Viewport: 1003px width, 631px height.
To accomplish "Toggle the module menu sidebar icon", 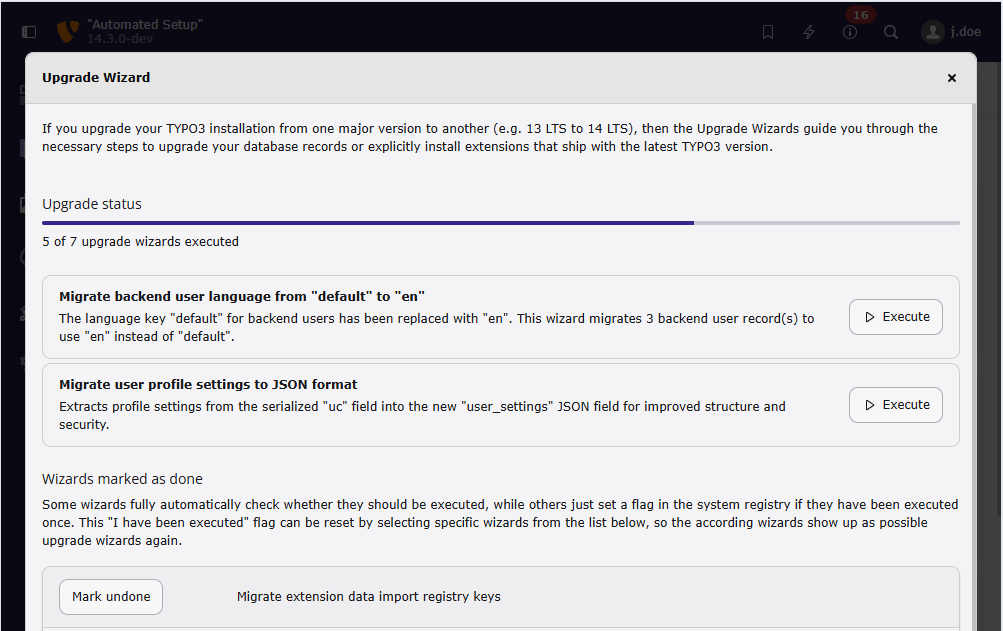I will [28, 32].
